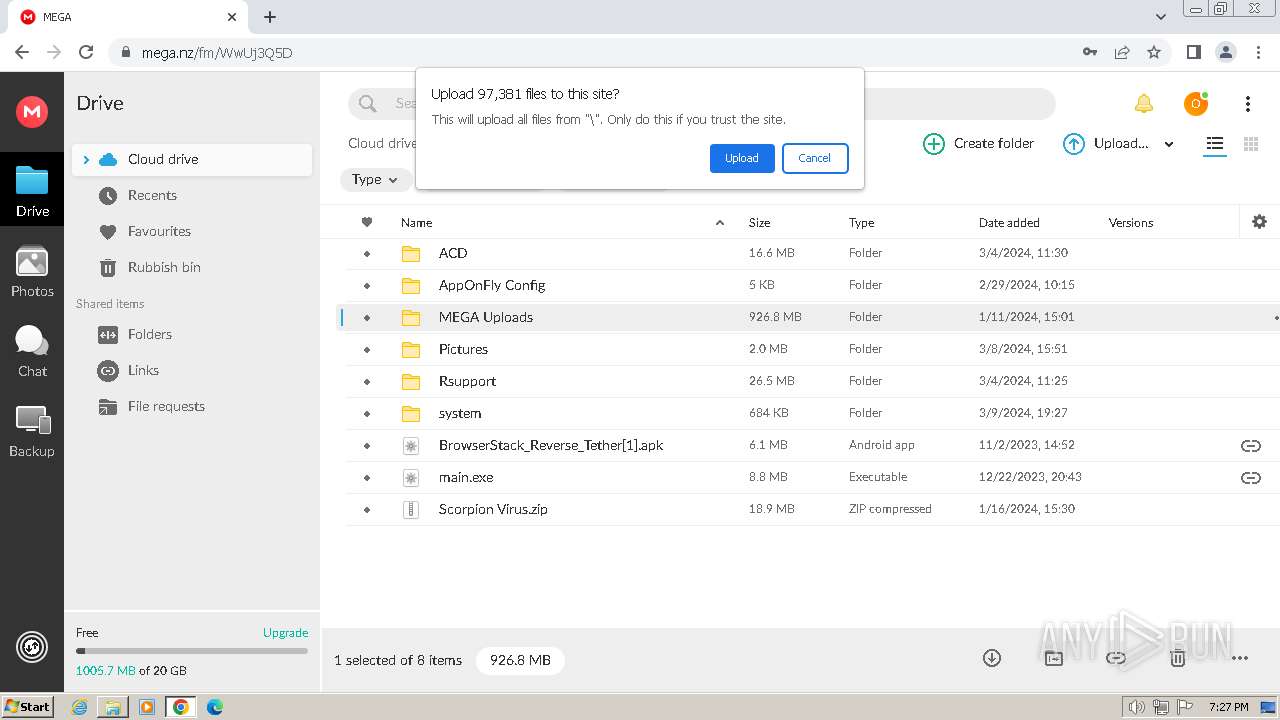Screen dimensions: 1280x720
Task: Bookmark this page with star
Action: [x=1154, y=52]
